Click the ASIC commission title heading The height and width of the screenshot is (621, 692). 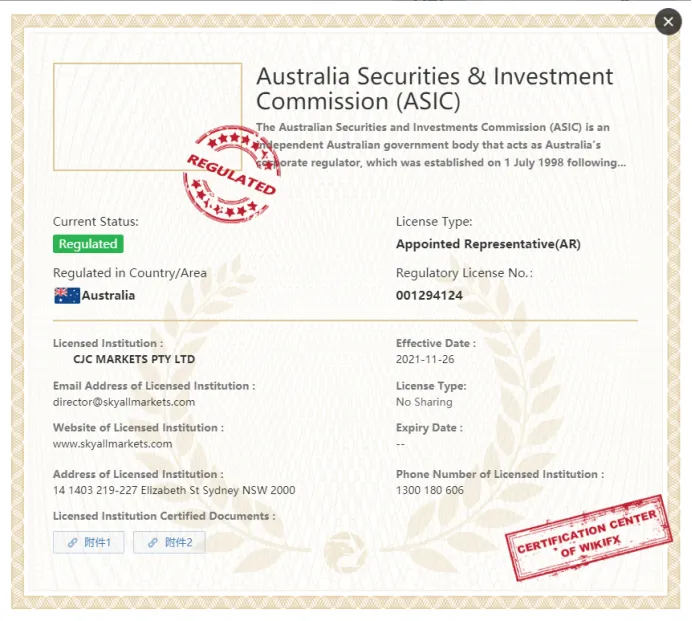(x=435, y=88)
